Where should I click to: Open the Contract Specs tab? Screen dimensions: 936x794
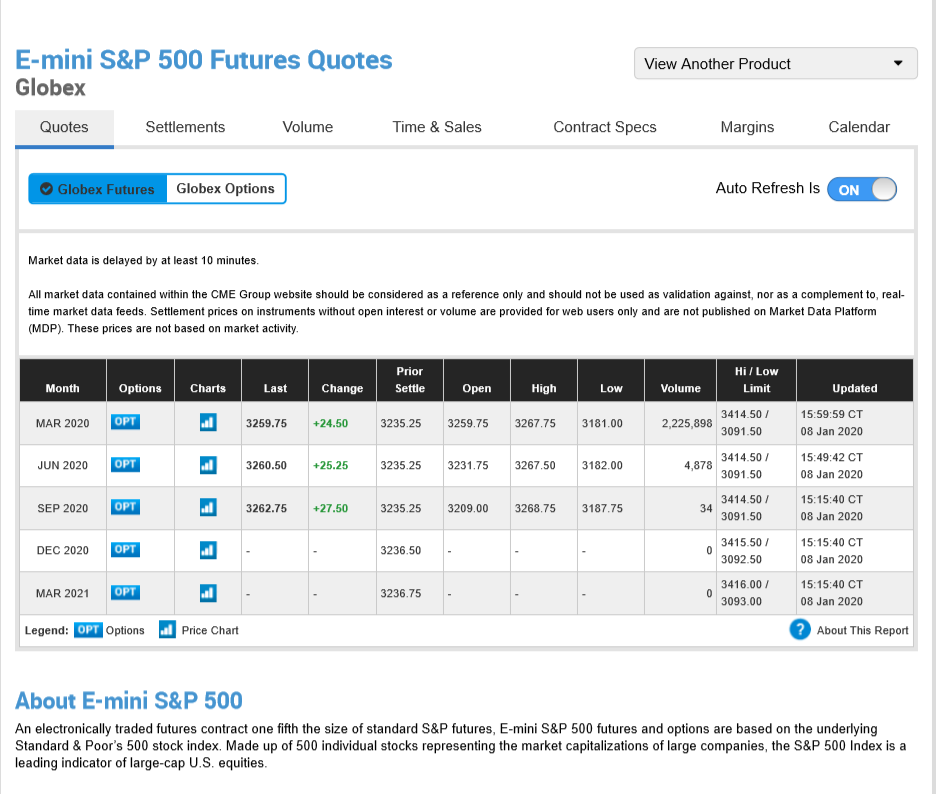[605, 127]
